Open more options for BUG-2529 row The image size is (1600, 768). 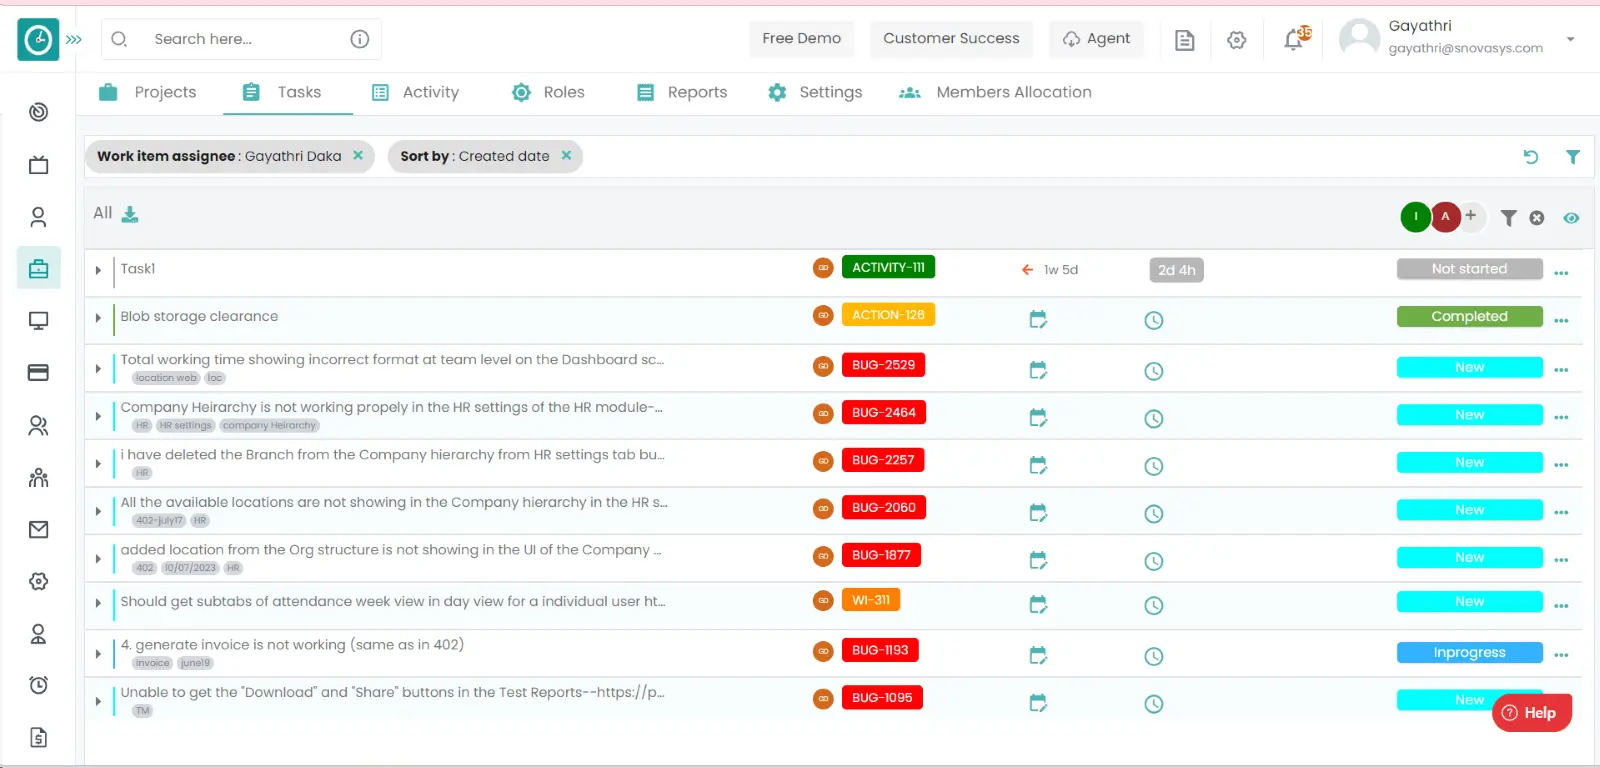click(1562, 370)
